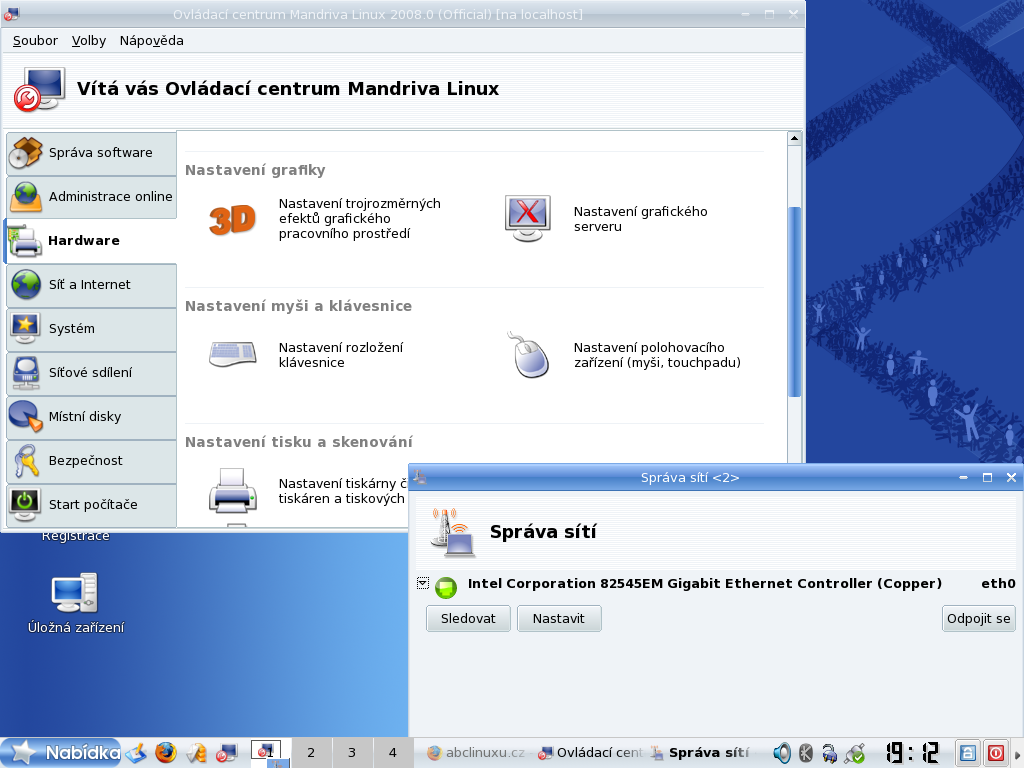Screen dimensions: 1024x768
Task: Open the Nabídka start menu
Action: [61, 752]
